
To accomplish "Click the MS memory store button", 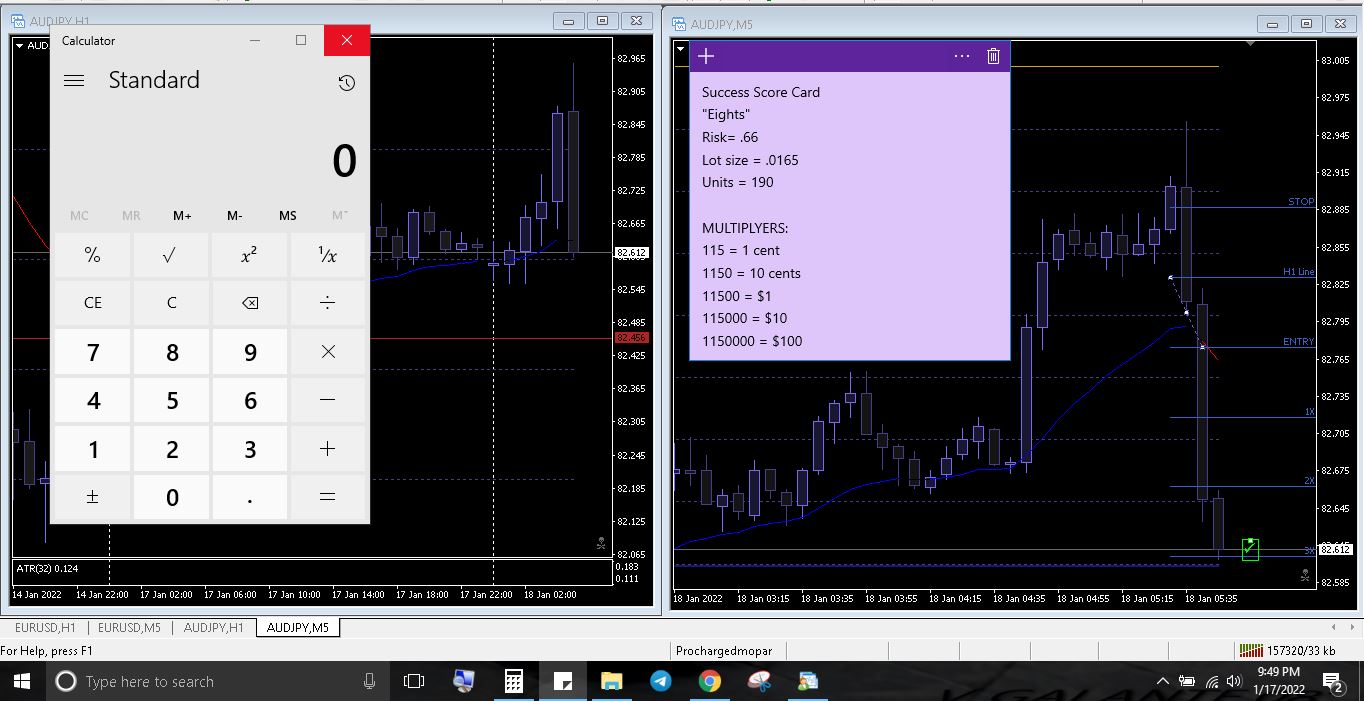I will point(287,216).
